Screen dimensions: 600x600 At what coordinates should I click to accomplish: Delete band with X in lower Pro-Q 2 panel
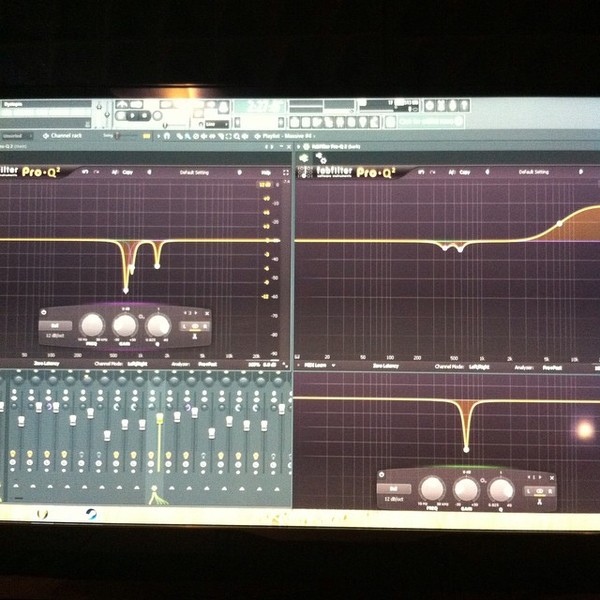pos(552,478)
